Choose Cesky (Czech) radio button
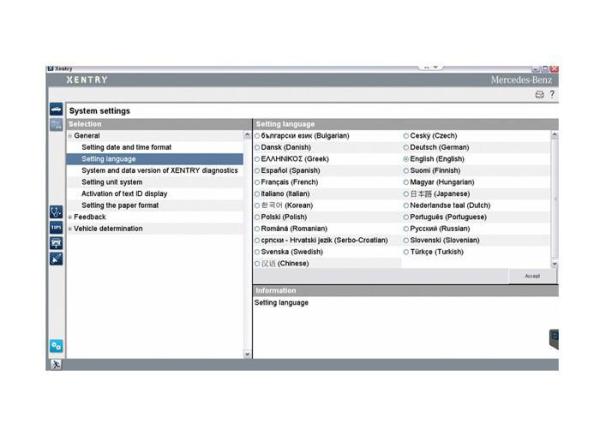600x428 pixels. [x=406, y=136]
